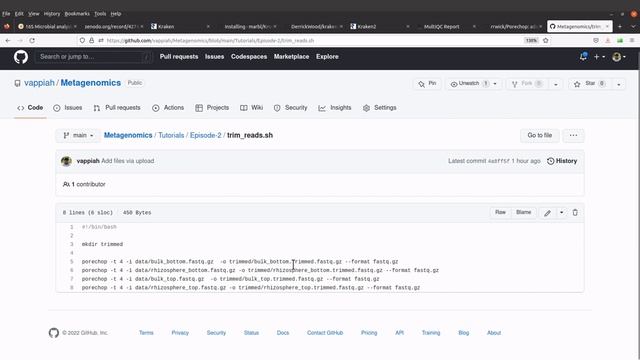Click the Go to file button
Viewport: 640px width, 360px height.
tap(540, 136)
